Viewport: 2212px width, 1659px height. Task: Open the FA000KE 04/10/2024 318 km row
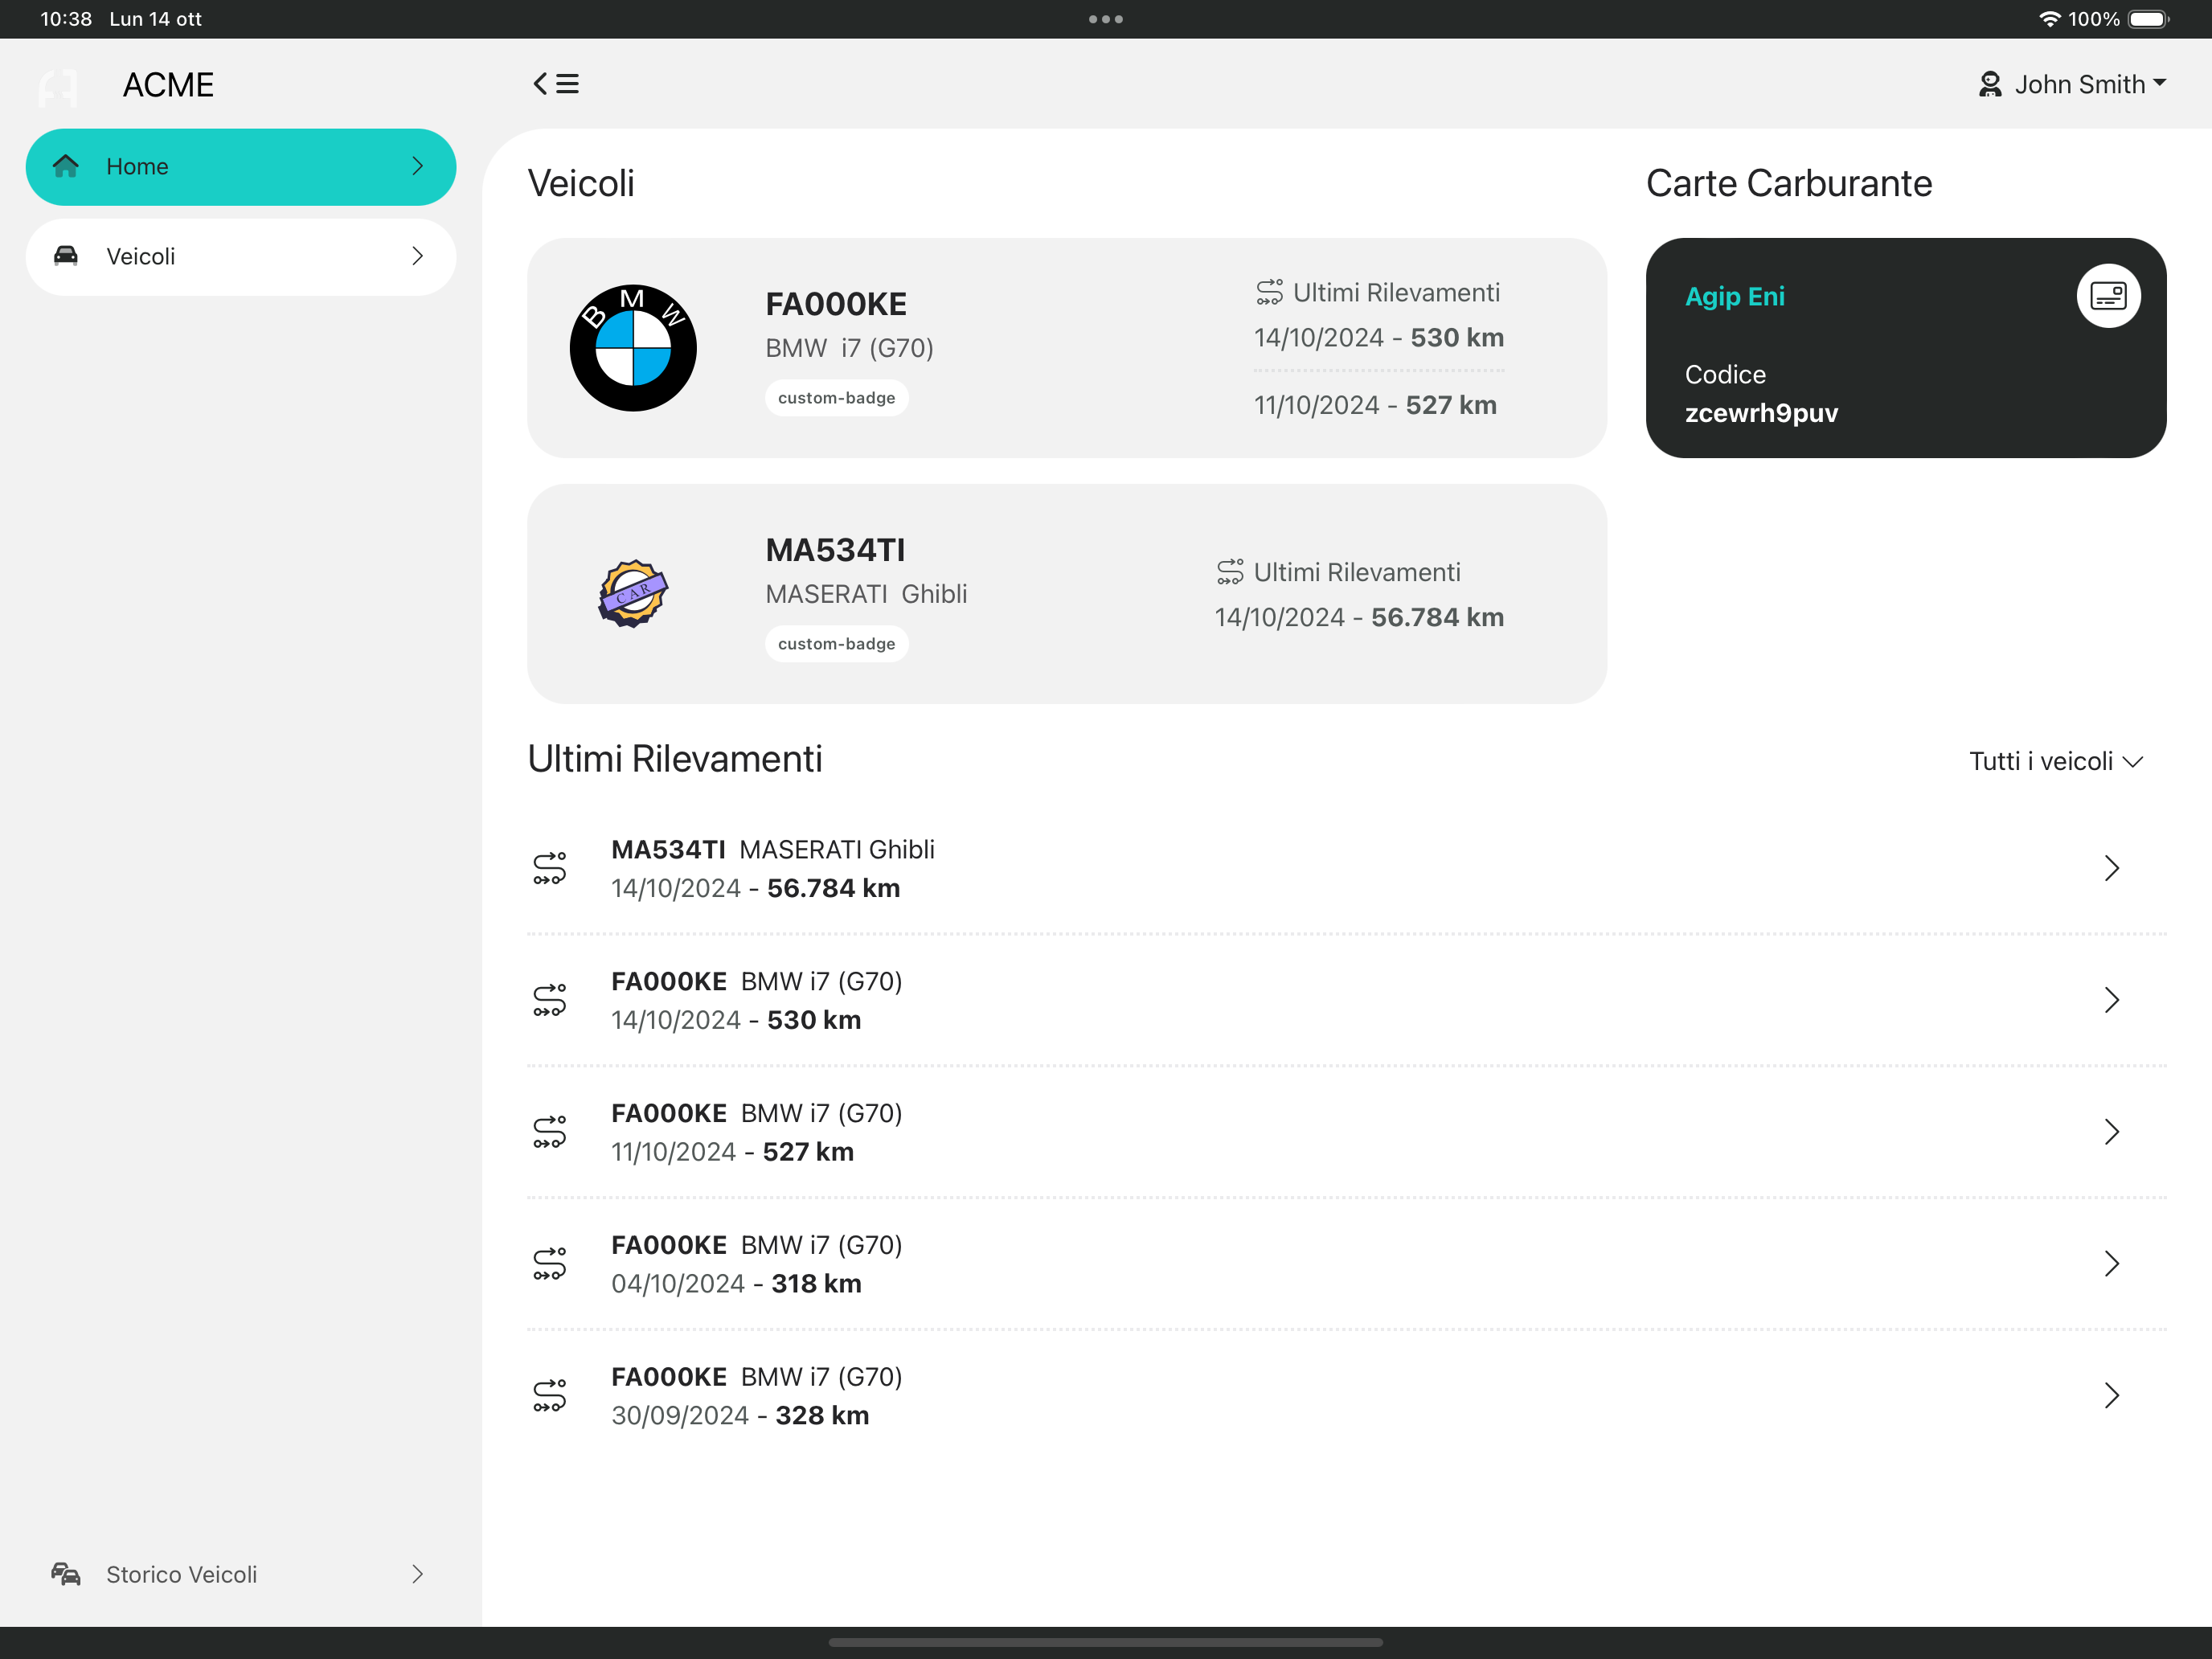pos(1346,1264)
